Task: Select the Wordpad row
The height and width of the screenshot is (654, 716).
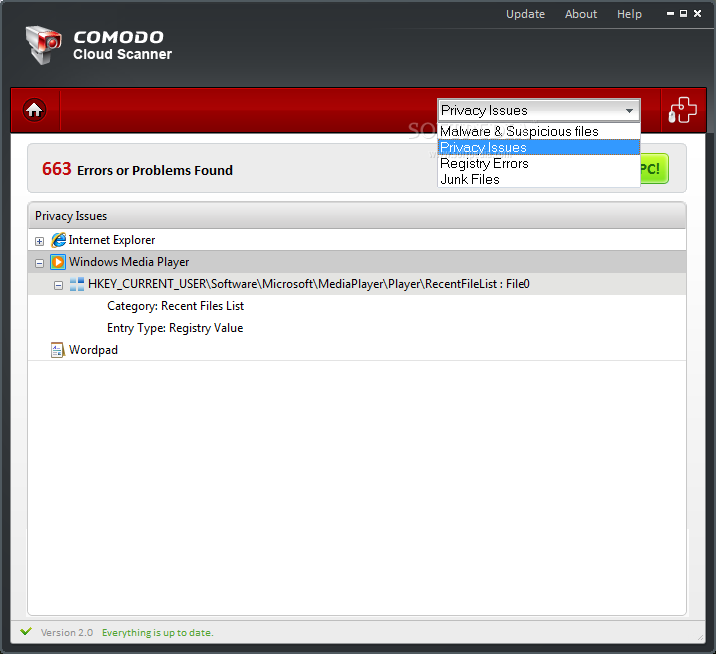Action: [x=357, y=350]
